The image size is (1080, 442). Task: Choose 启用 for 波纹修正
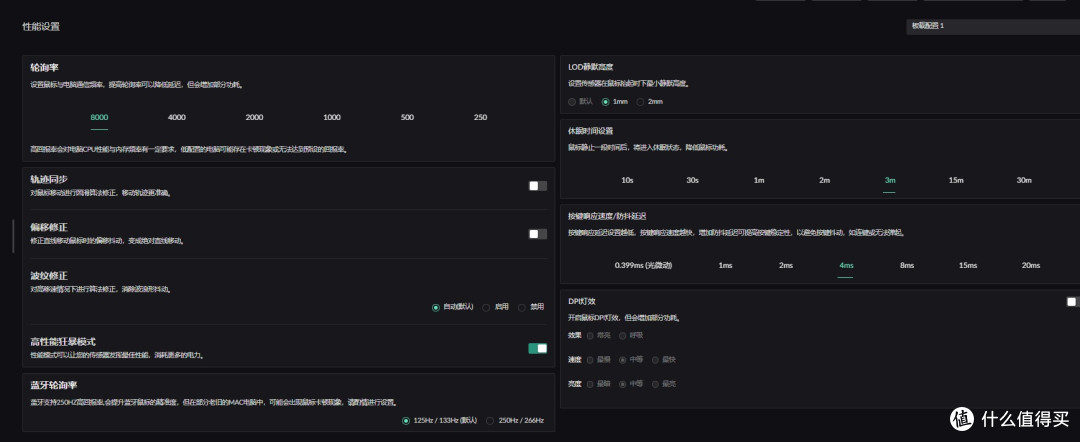[x=495, y=307]
